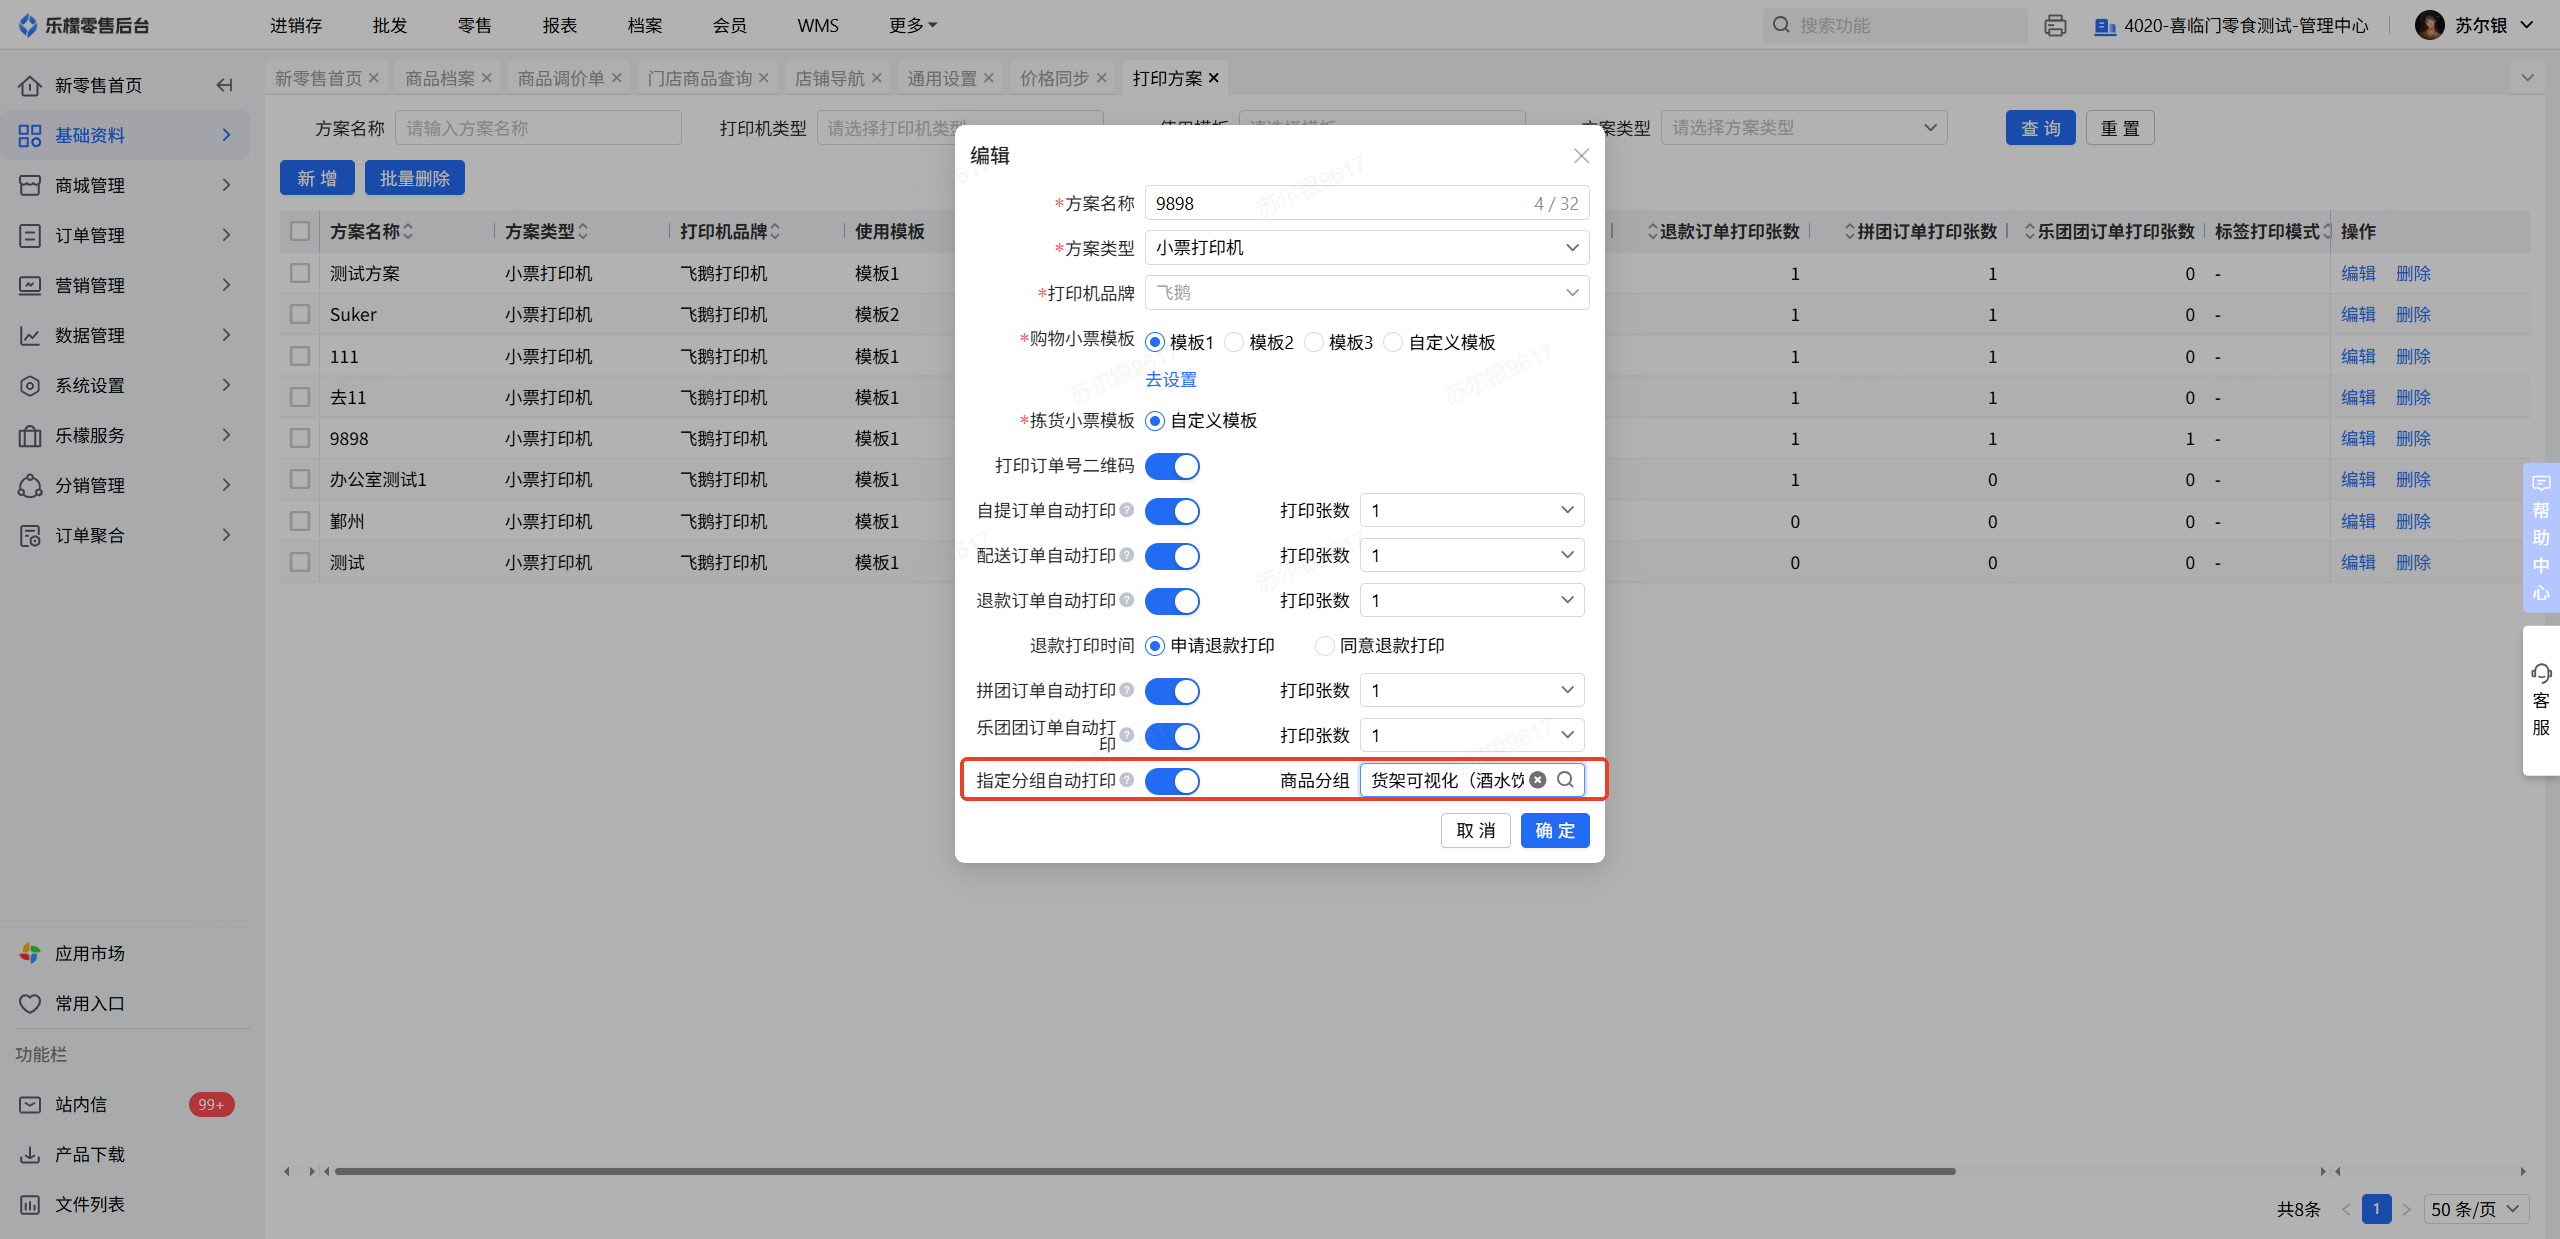The width and height of the screenshot is (2560, 1239).
Task: Toggle 打印订单号二维码 switch off
Action: click(x=1172, y=466)
